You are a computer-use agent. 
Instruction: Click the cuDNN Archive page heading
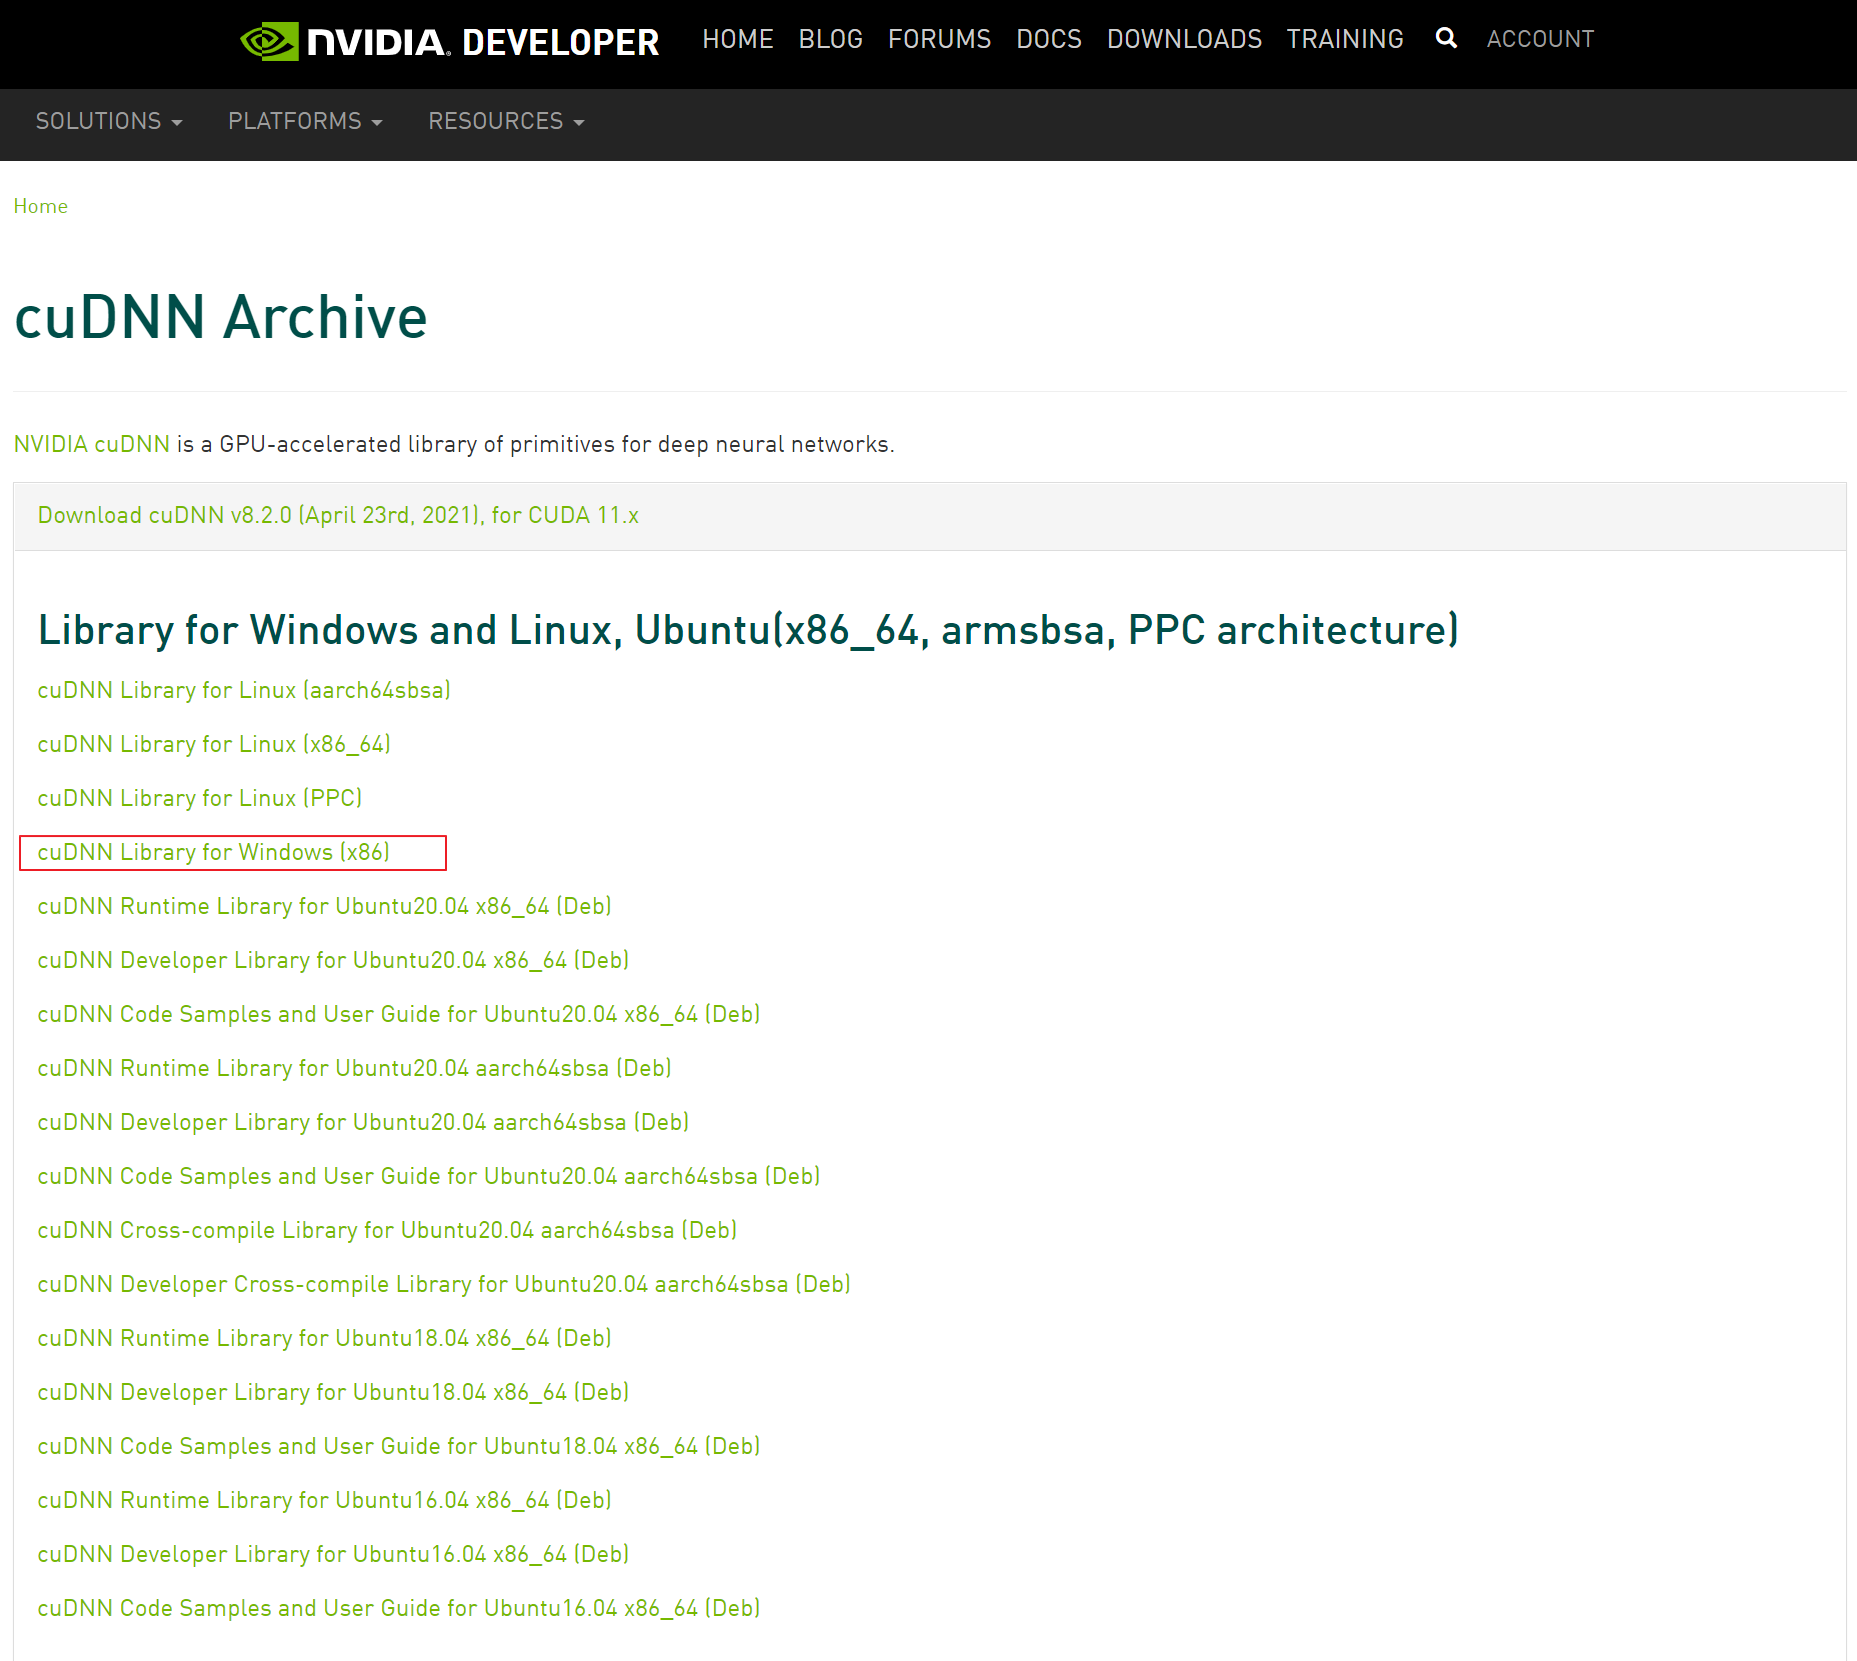[221, 317]
